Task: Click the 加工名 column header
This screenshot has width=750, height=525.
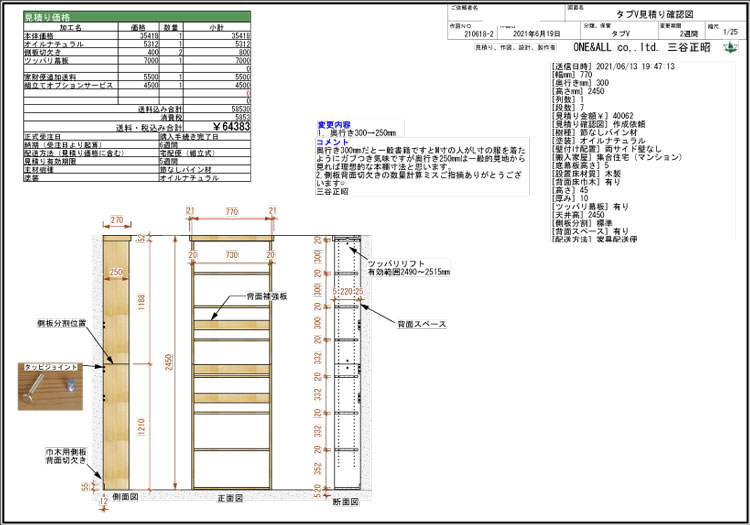Action: (70, 27)
